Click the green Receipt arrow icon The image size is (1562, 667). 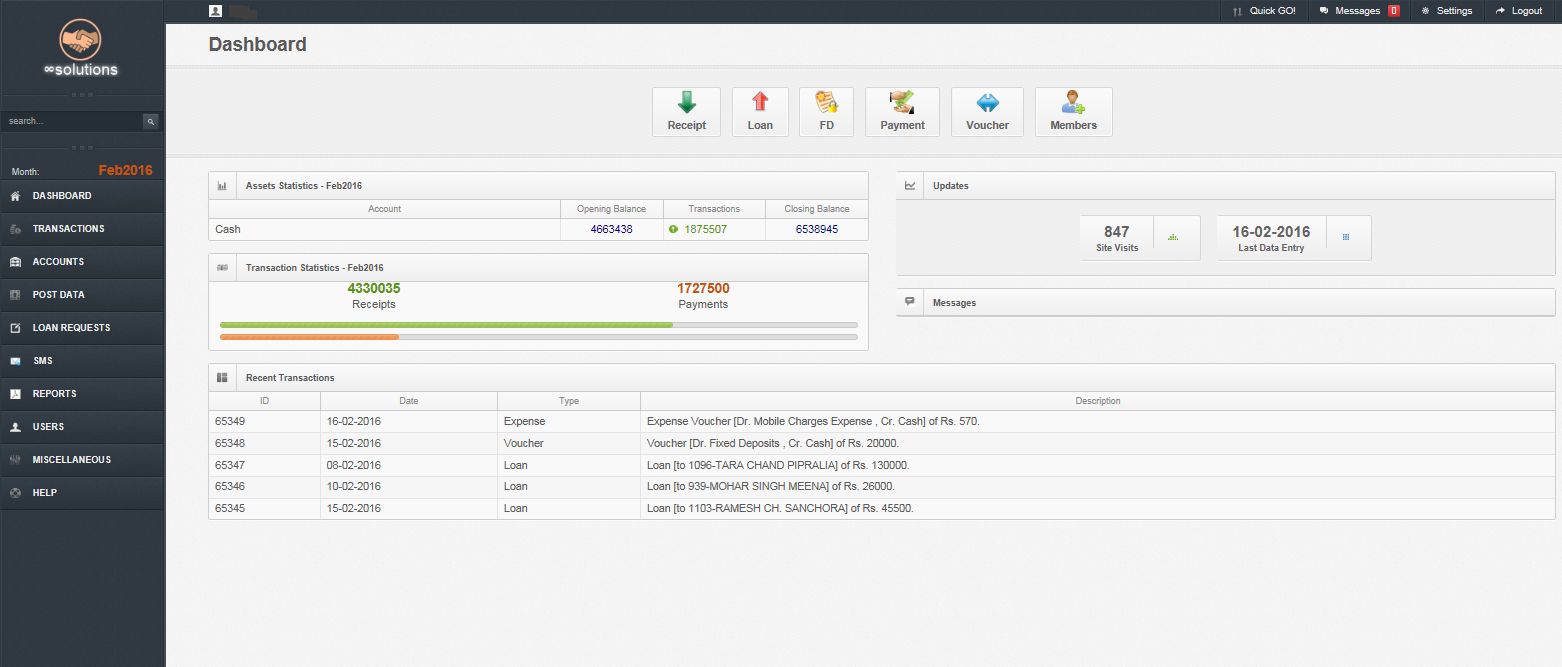click(686, 103)
